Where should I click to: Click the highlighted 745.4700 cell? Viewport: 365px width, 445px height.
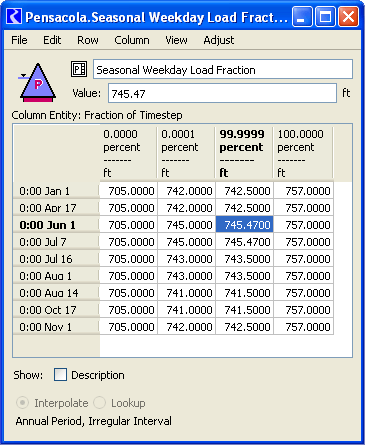coord(245,224)
